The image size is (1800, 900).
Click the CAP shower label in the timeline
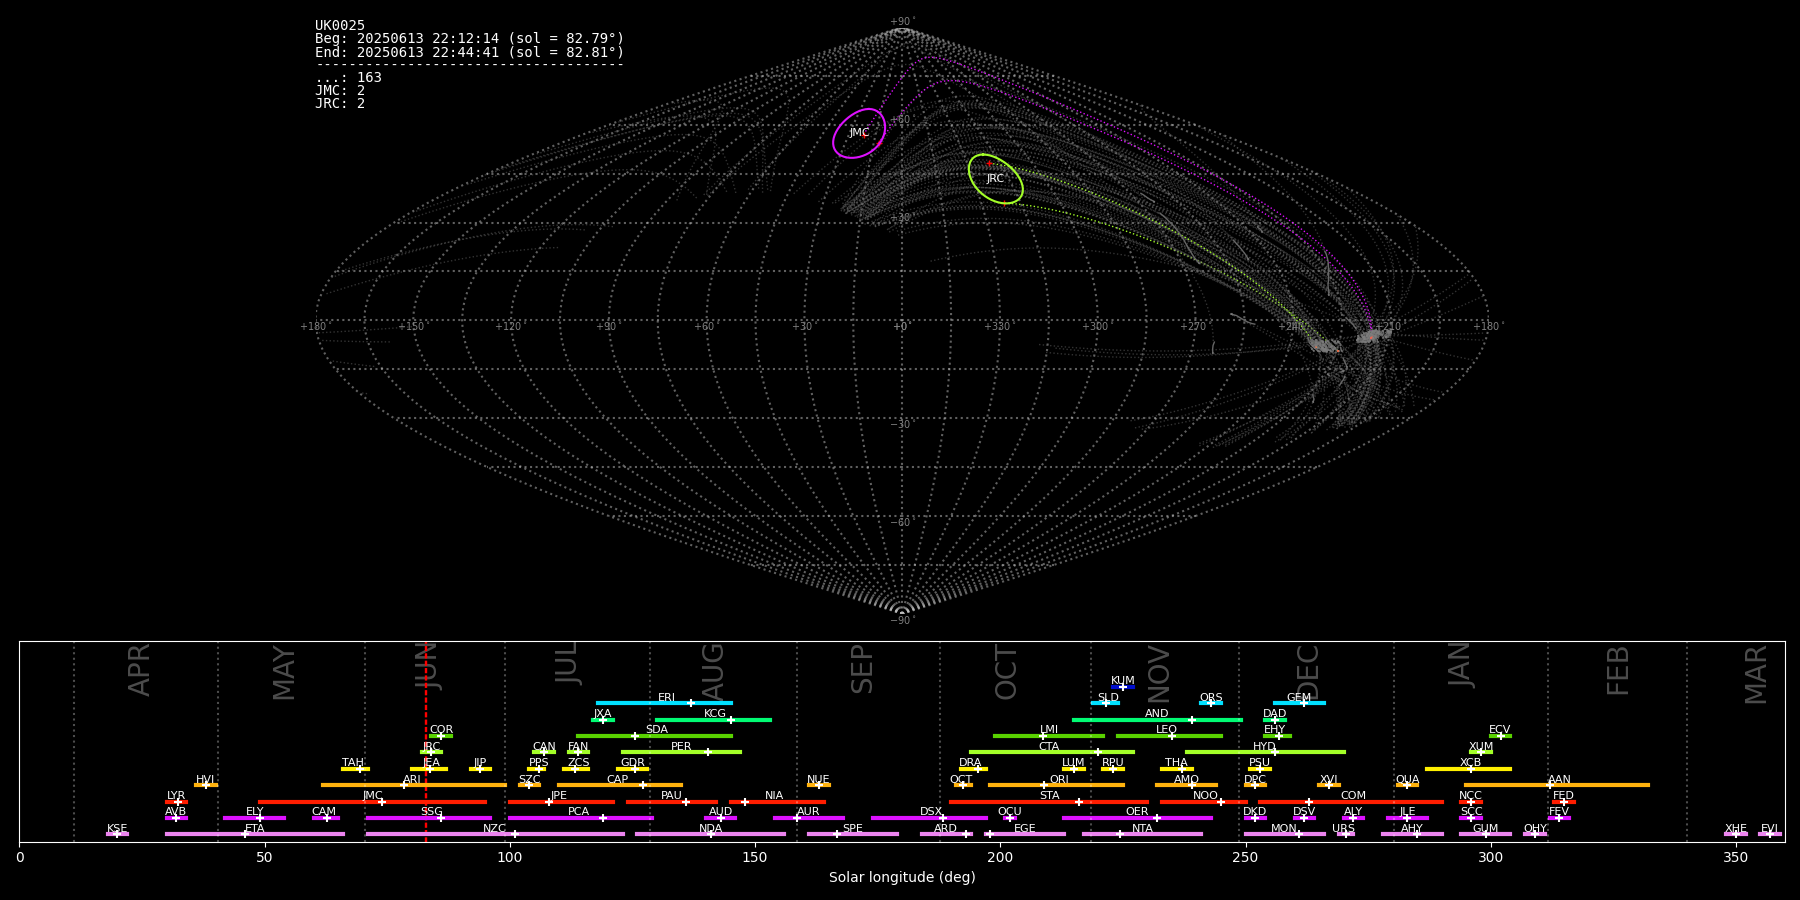(x=618, y=780)
